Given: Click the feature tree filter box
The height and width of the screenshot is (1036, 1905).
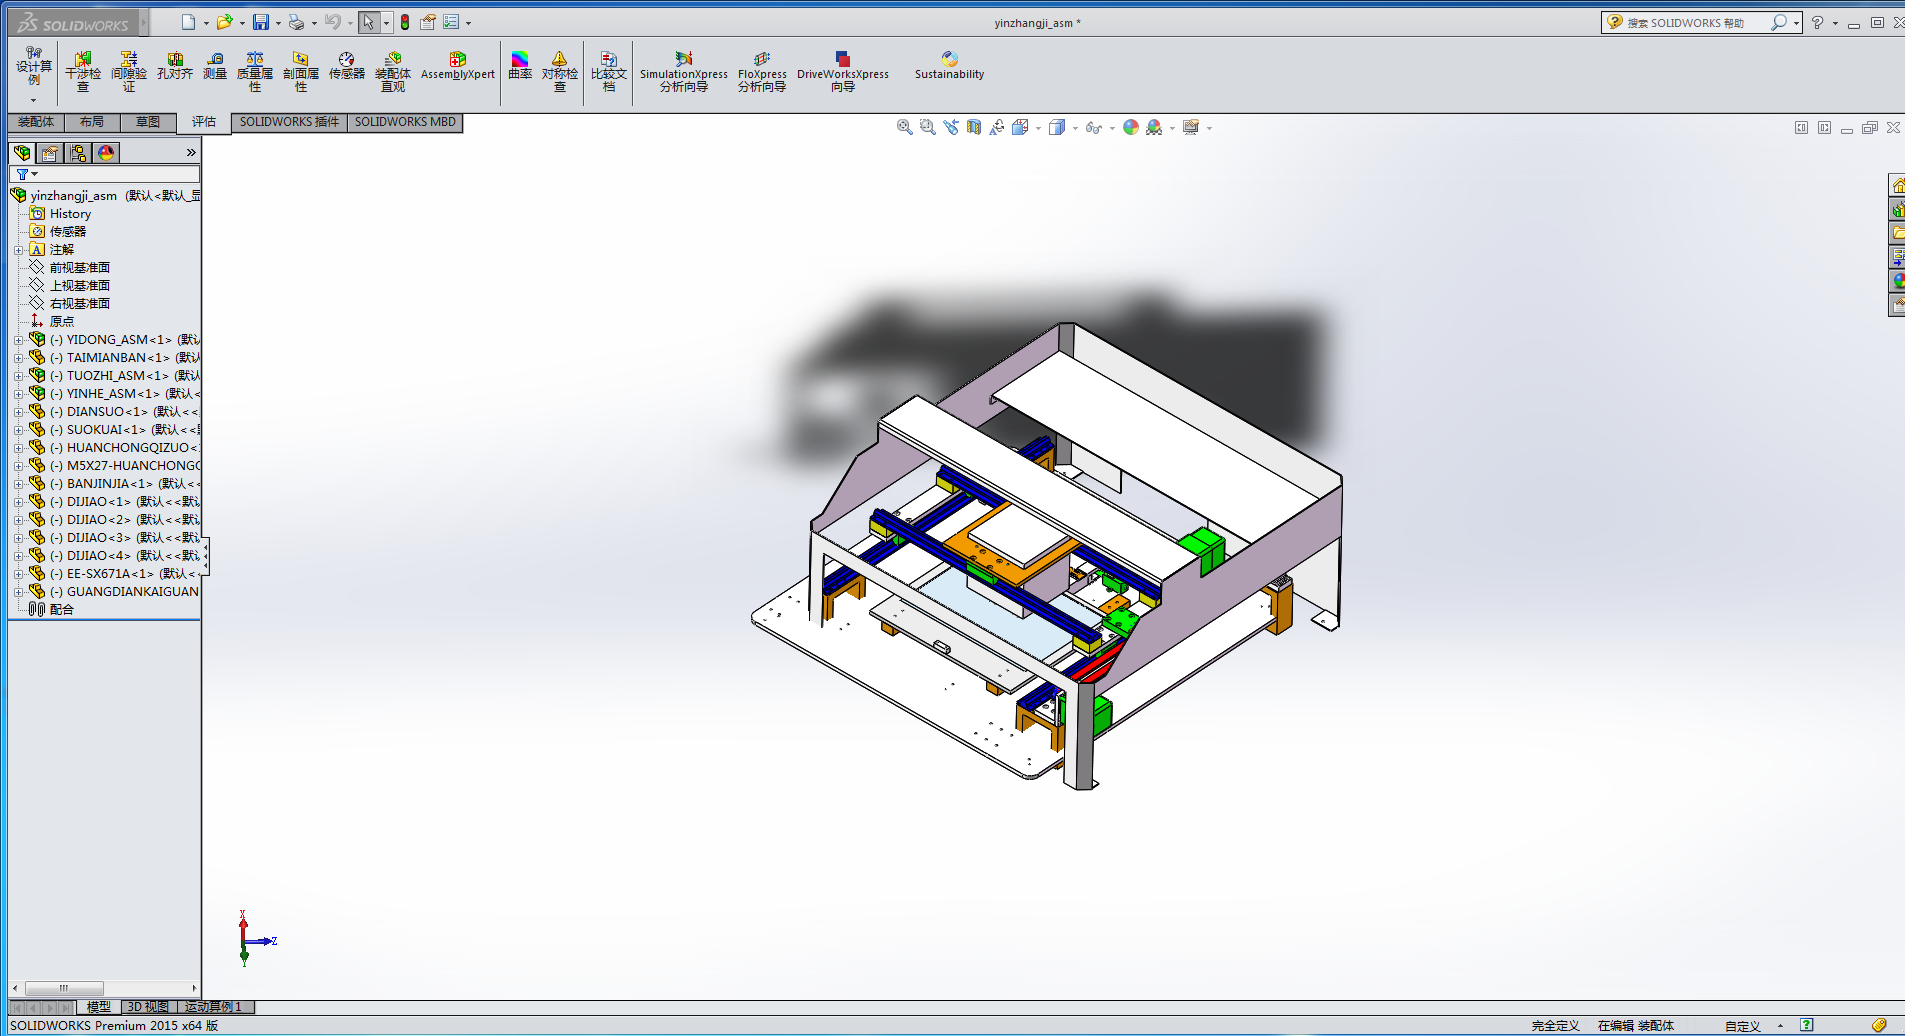Looking at the screenshot, I should pyautogui.click(x=105, y=174).
